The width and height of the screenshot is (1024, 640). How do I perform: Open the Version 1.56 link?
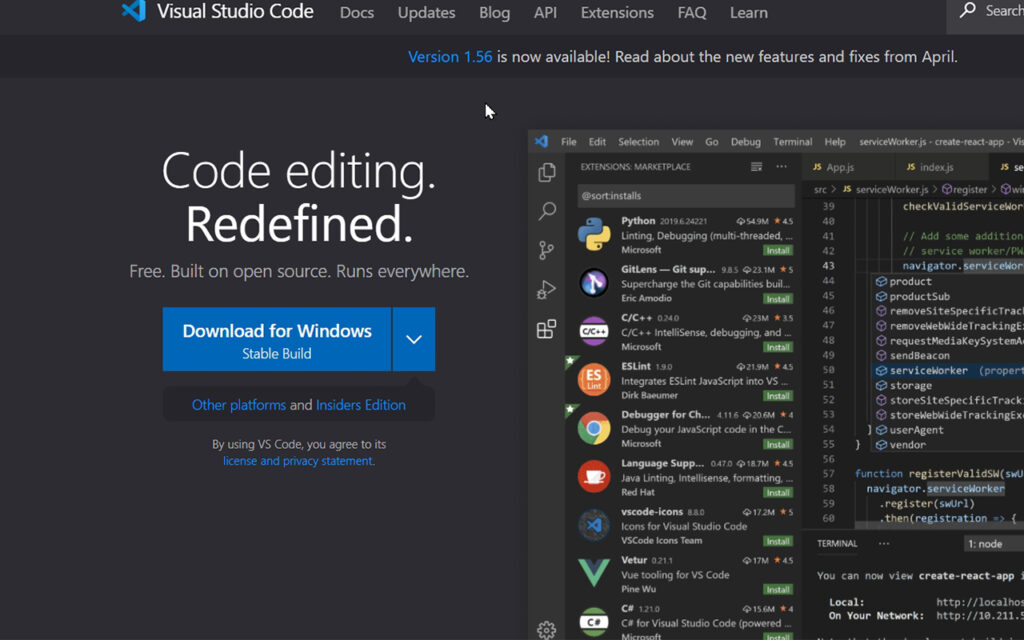pyautogui.click(x=450, y=57)
